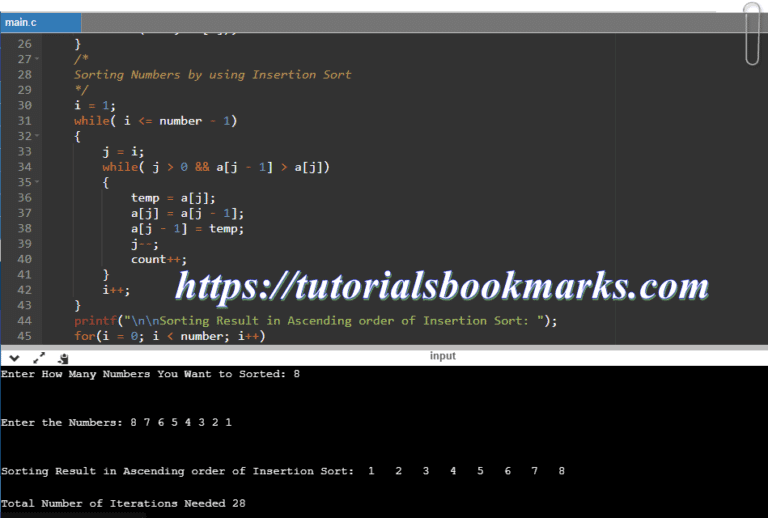Click console 'Sorting Result in Ascending order' output
The height and width of the screenshot is (518, 768).
[x=283, y=471]
